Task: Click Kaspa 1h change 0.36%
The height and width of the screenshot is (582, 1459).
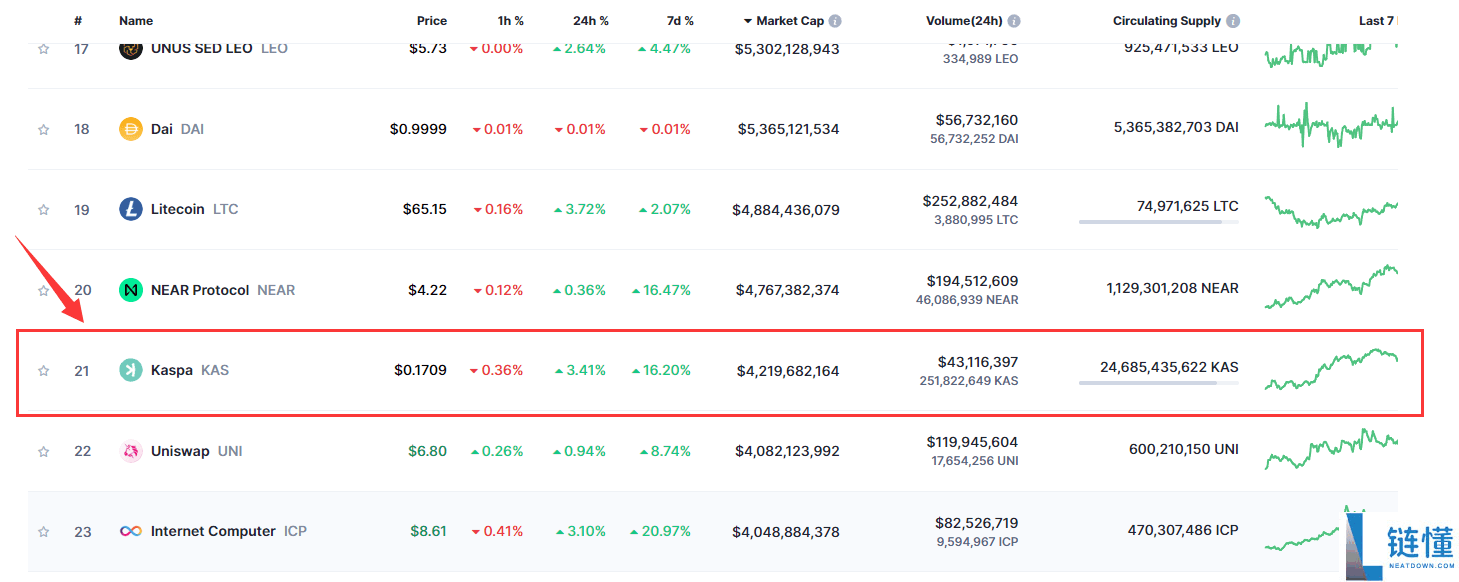Action: pyautogui.click(x=497, y=371)
